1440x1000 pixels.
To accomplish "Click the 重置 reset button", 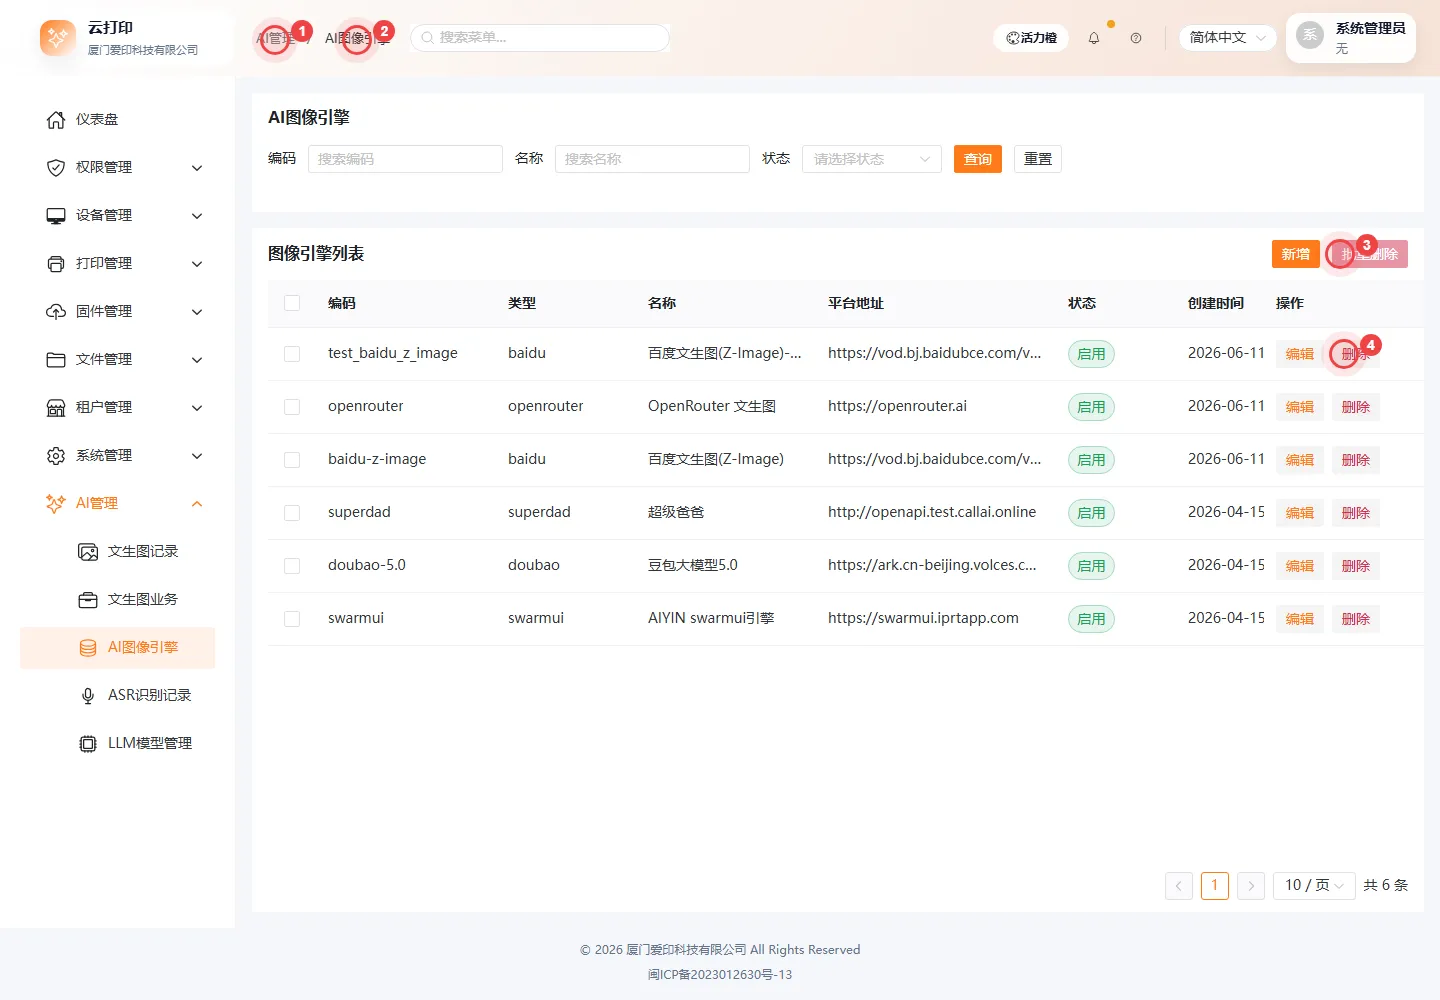I will click(x=1038, y=159).
